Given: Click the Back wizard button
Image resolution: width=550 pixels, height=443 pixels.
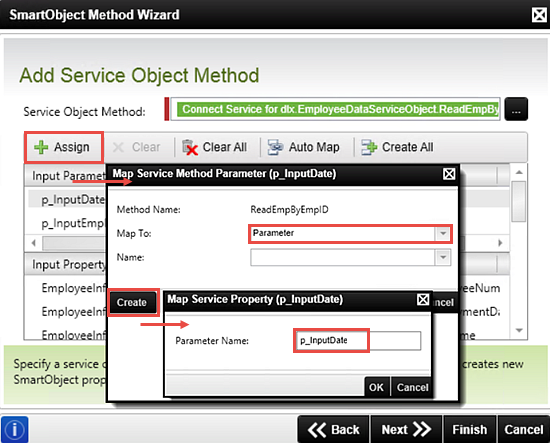Looking at the screenshot, I should pyautogui.click(x=333, y=429).
